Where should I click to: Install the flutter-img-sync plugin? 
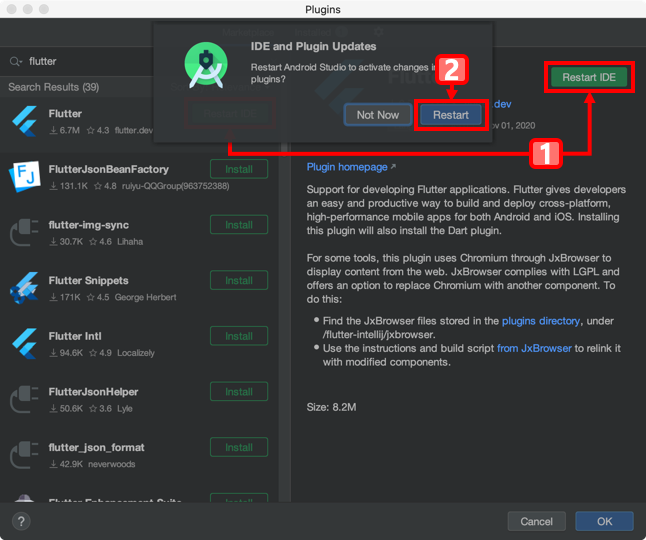(x=239, y=225)
